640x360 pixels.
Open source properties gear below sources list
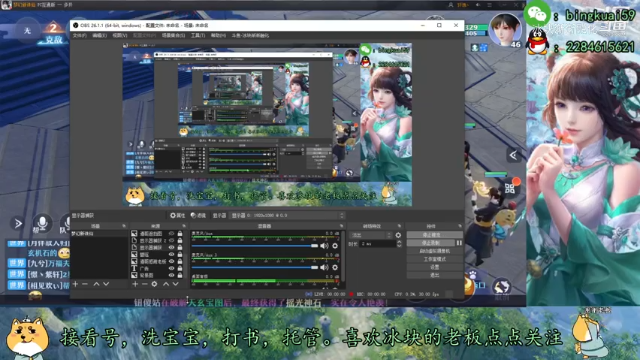point(154,284)
